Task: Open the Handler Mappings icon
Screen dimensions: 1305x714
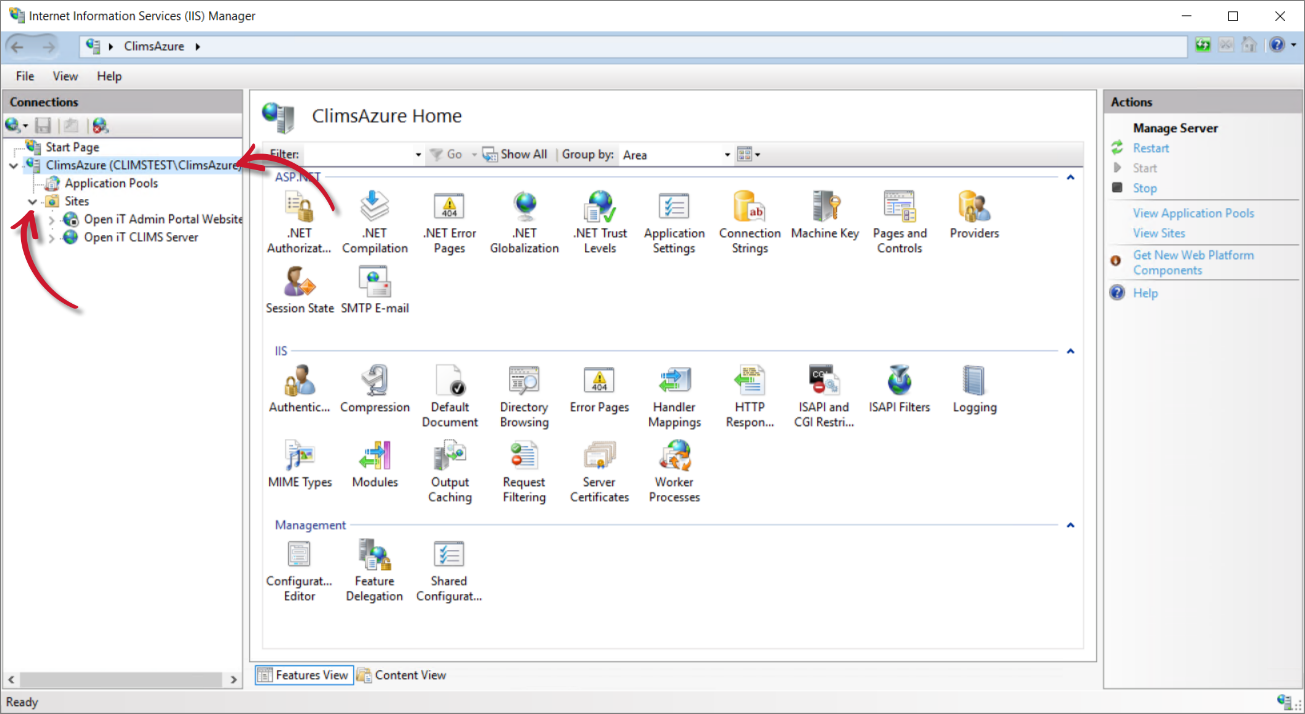Action: pyautogui.click(x=674, y=396)
